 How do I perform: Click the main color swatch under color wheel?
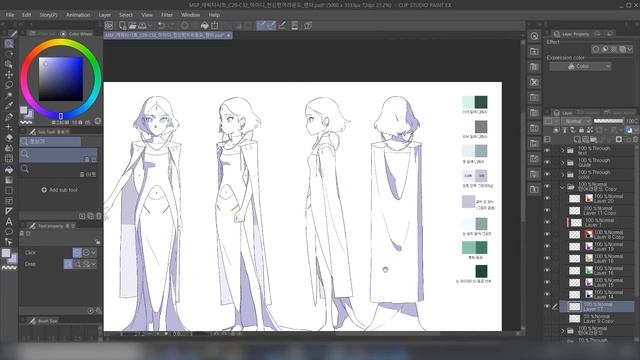click(24, 110)
